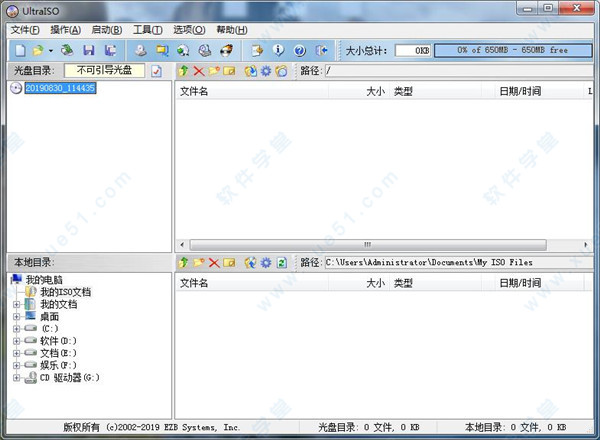This screenshot has width=600, height=440.
Task: Open the blue info icon in the main toolbar
Action: [x=278, y=50]
